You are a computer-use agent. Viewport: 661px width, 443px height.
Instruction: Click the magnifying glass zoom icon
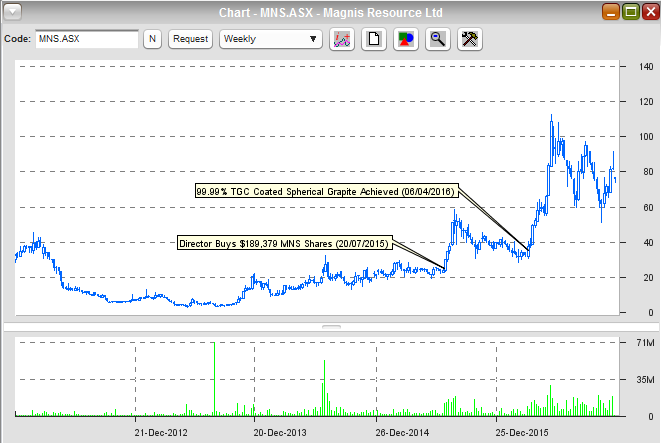pos(438,39)
